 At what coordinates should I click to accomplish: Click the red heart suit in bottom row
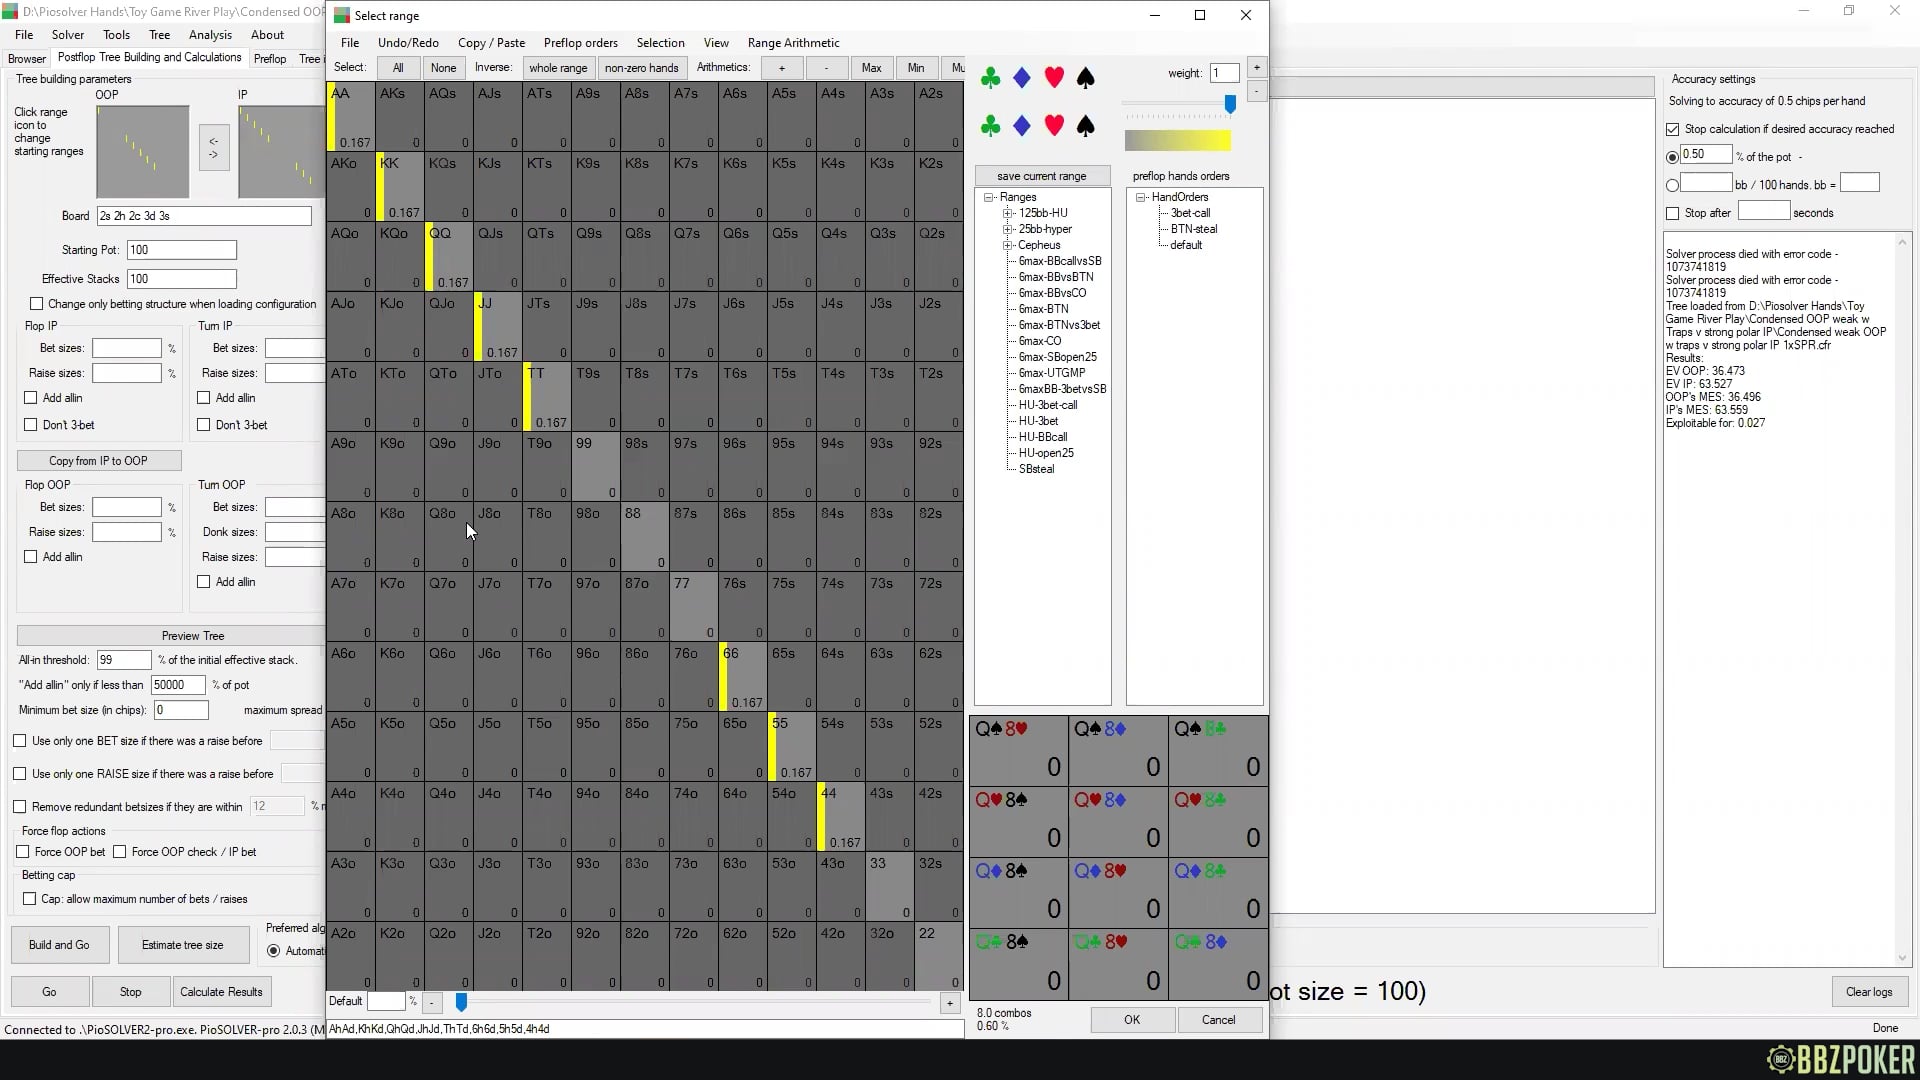(x=1053, y=126)
